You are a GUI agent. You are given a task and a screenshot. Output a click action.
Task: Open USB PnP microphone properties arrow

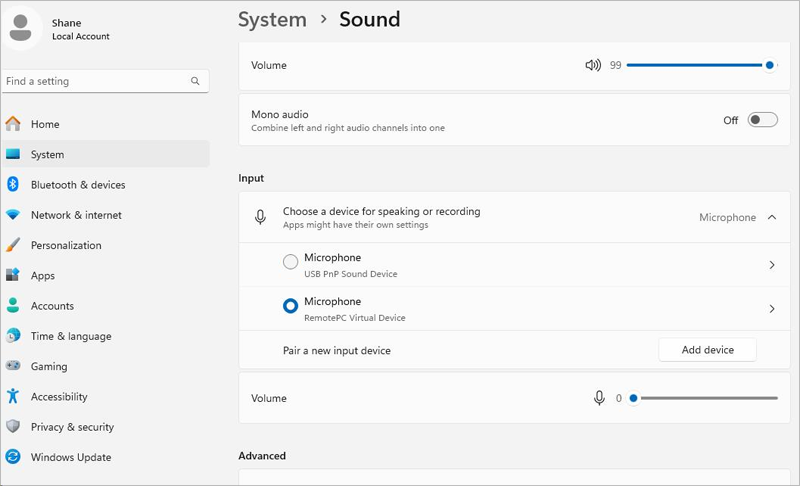coord(771,265)
